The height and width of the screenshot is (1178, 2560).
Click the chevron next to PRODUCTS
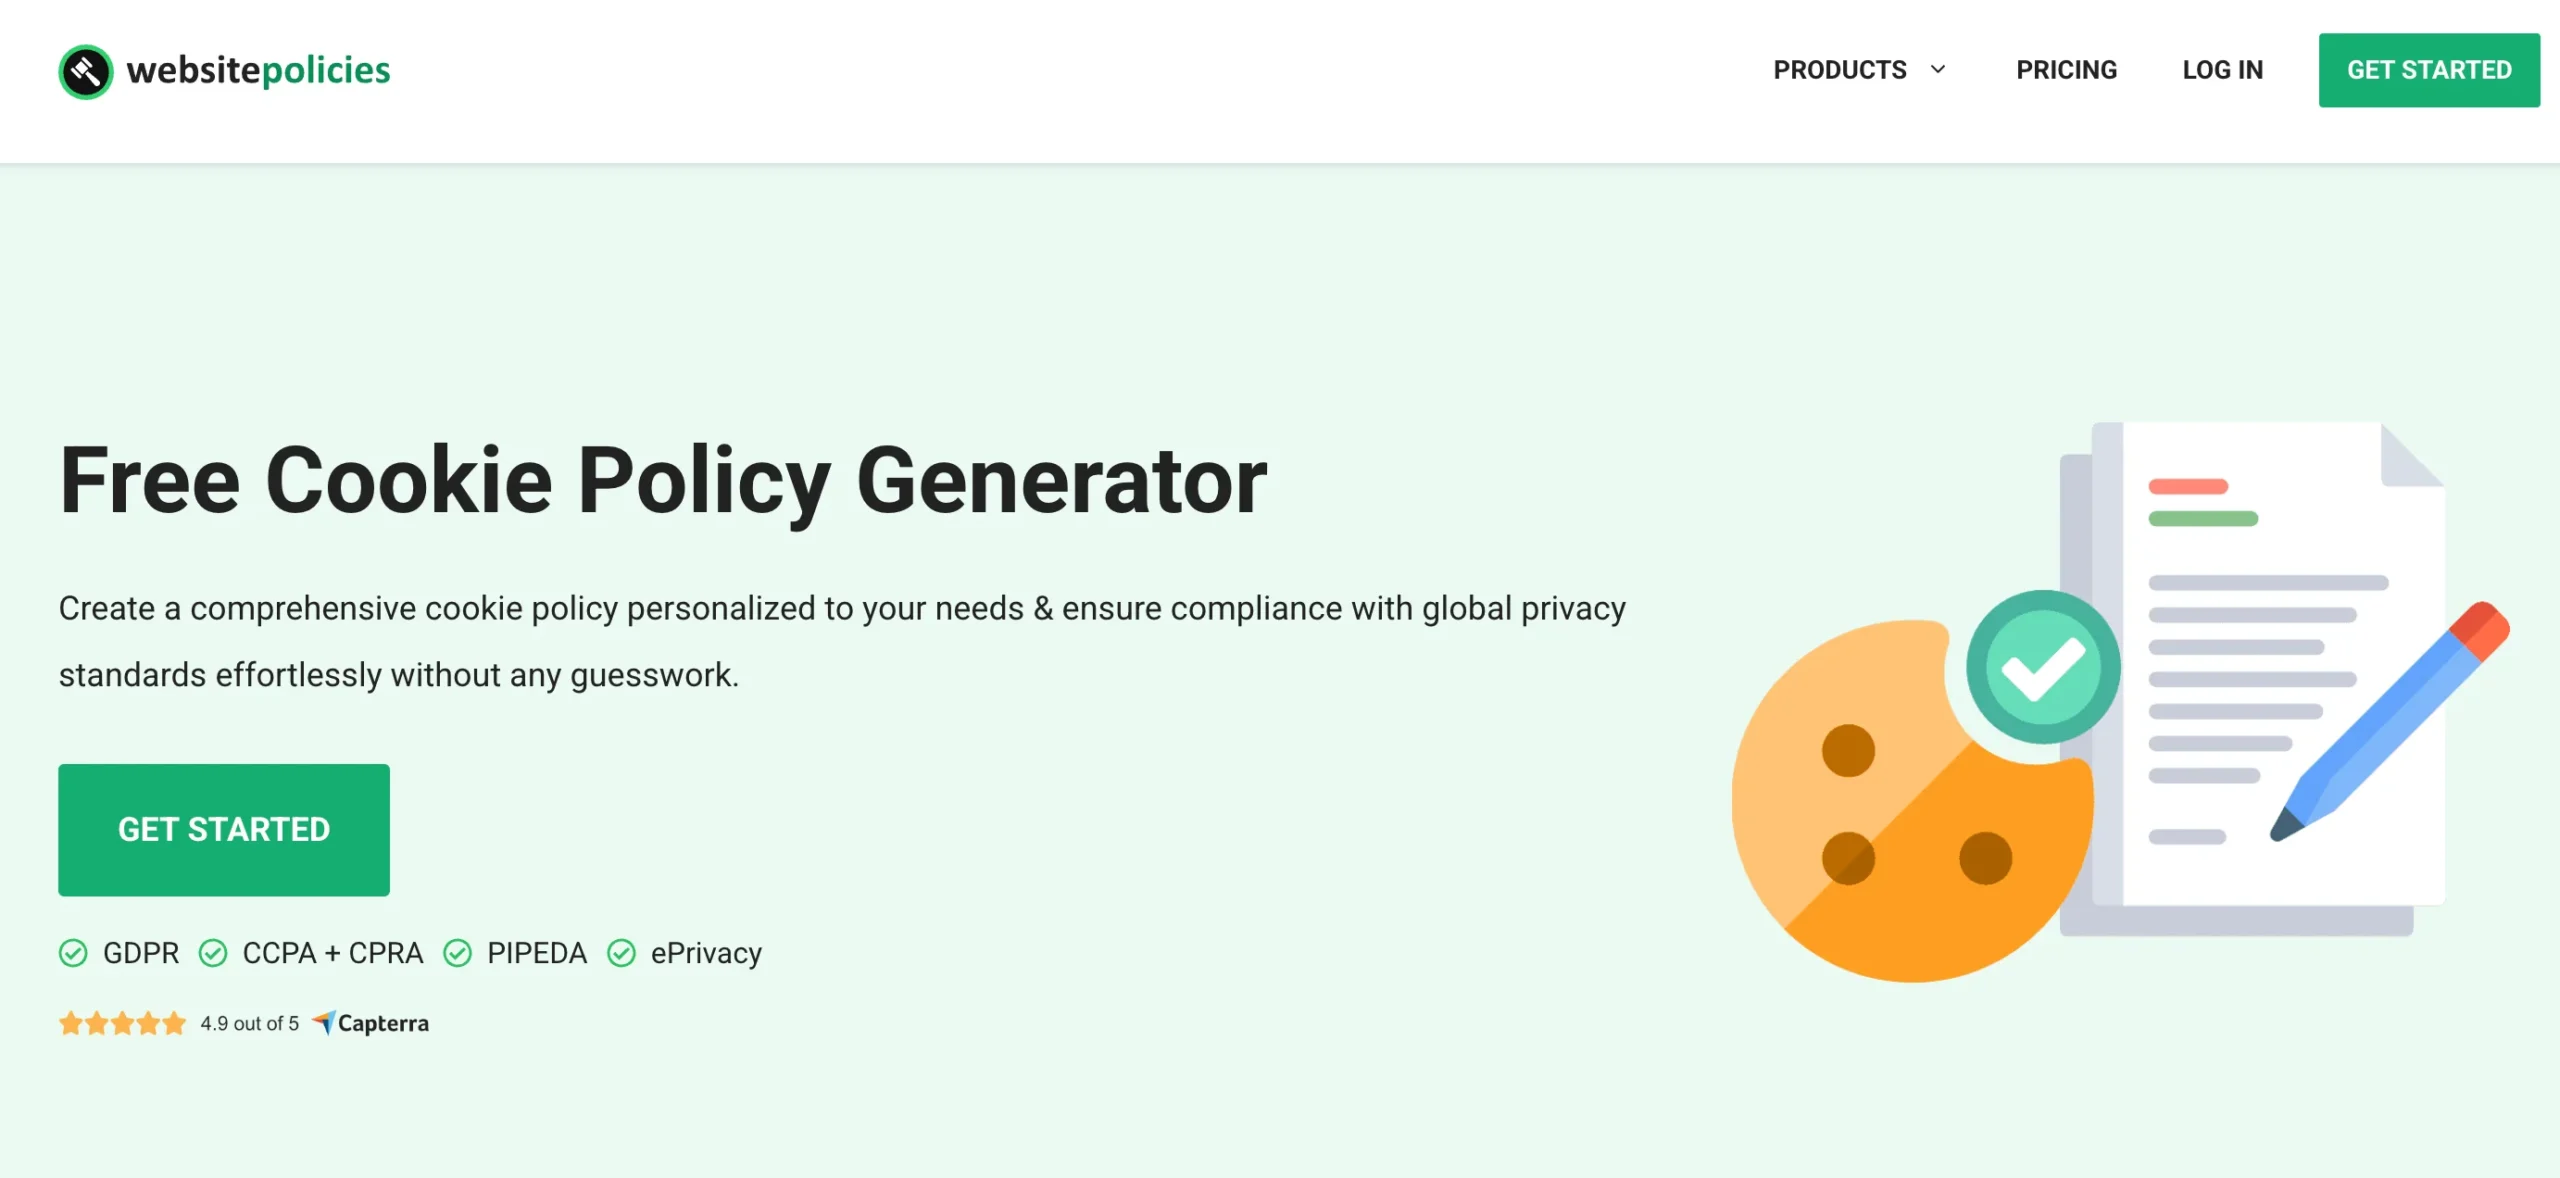pos(1938,69)
